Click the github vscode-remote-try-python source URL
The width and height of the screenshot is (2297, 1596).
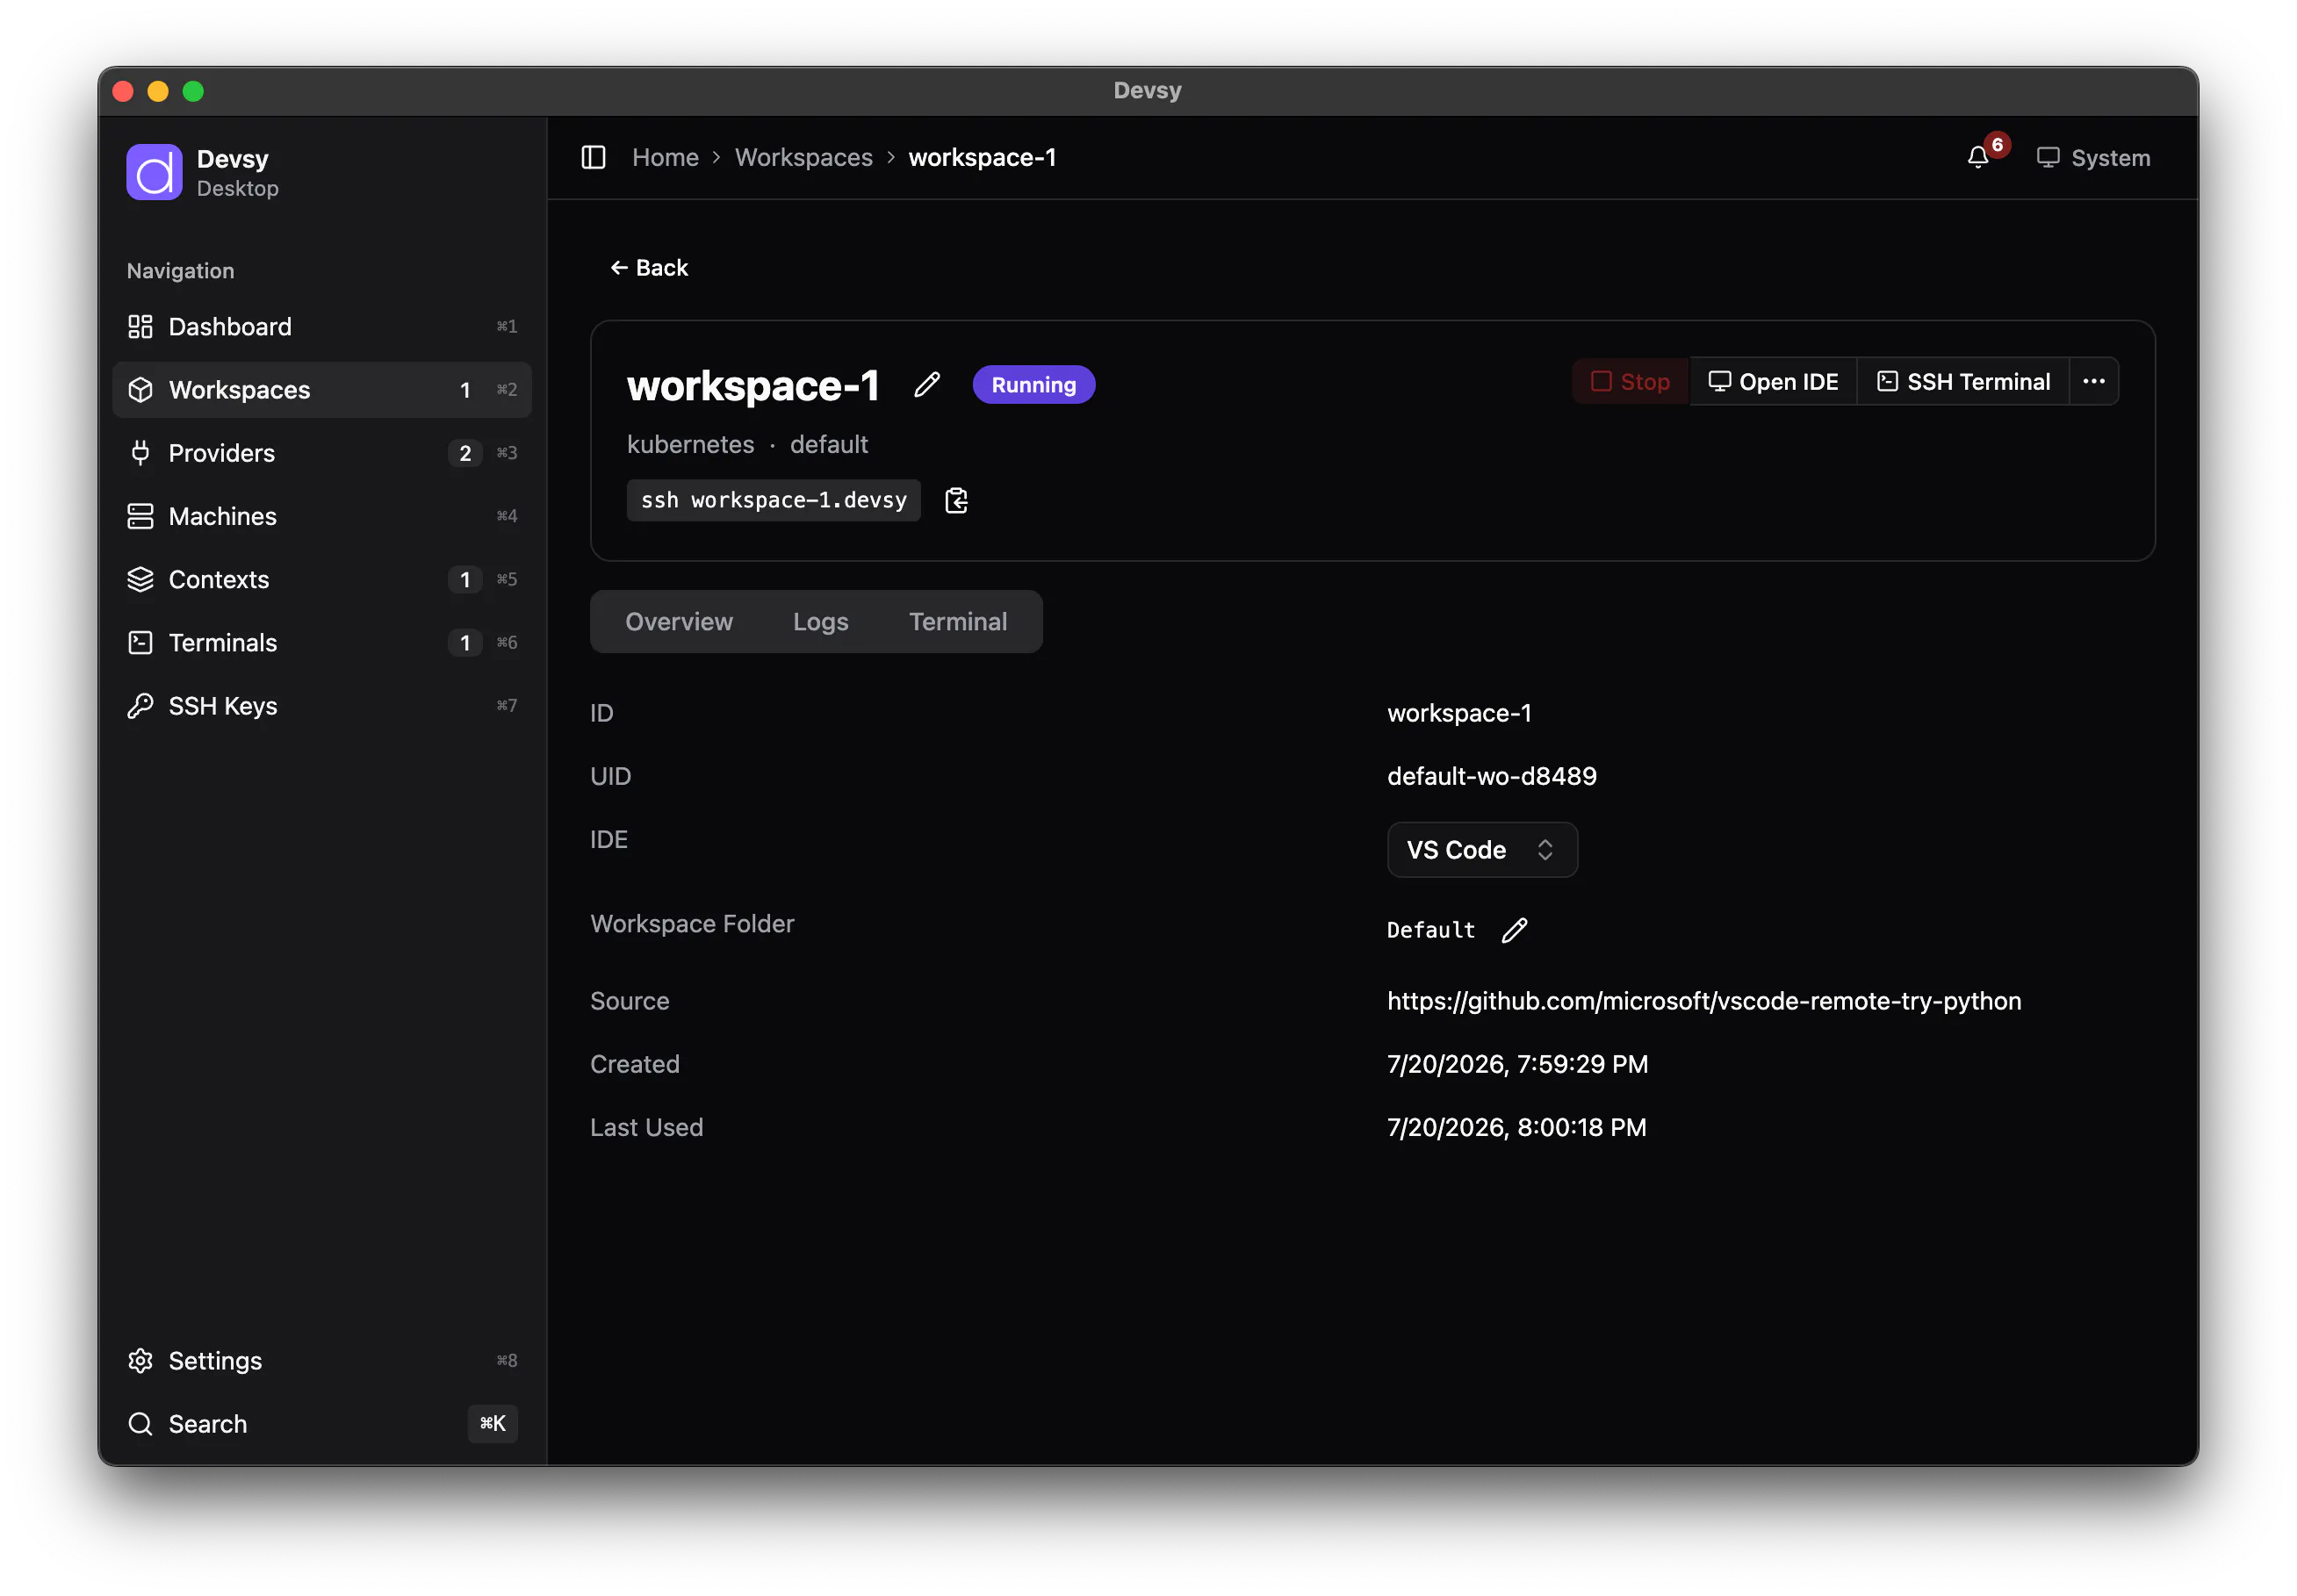1703,1000
